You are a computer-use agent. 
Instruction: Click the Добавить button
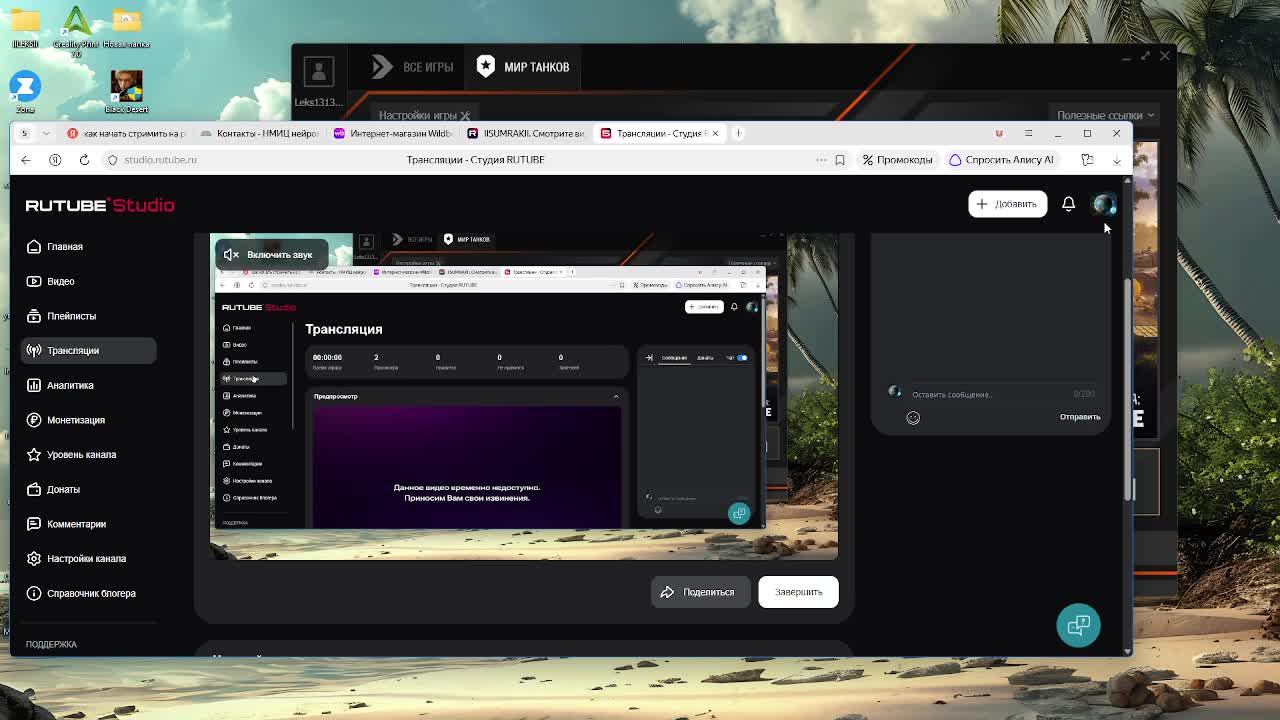click(1007, 204)
